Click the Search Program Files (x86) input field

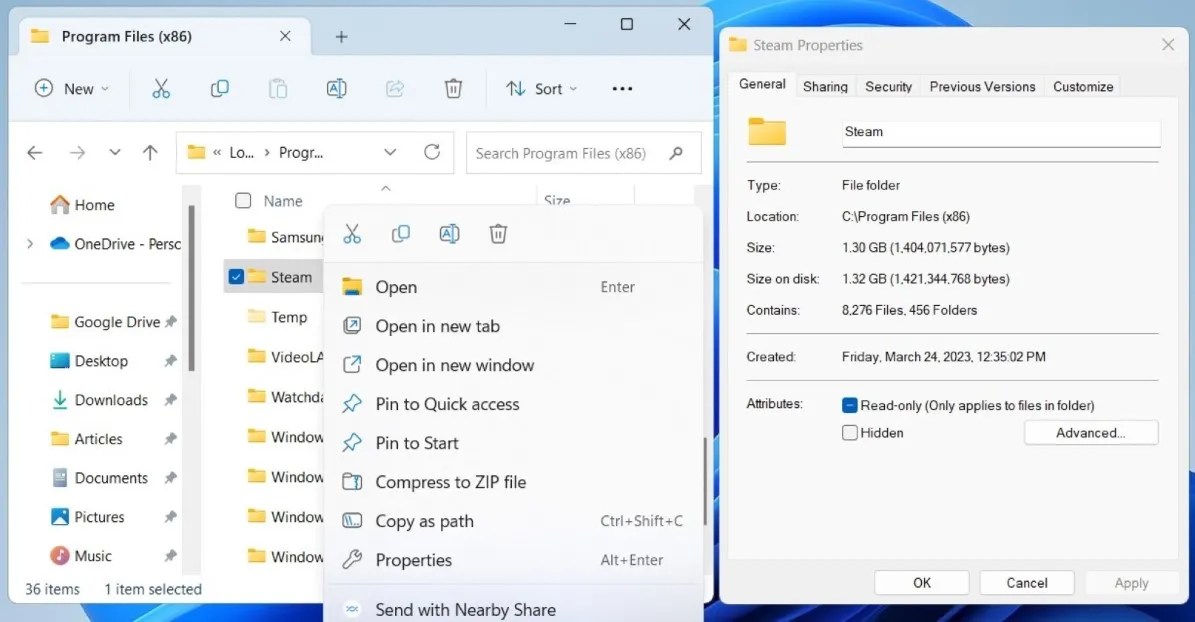570,152
